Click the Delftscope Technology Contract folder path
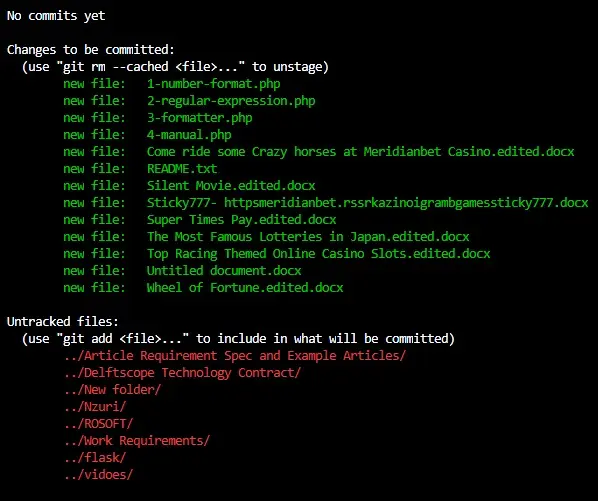Image resolution: width=598 pixels, height=501 pixels. 182,373
